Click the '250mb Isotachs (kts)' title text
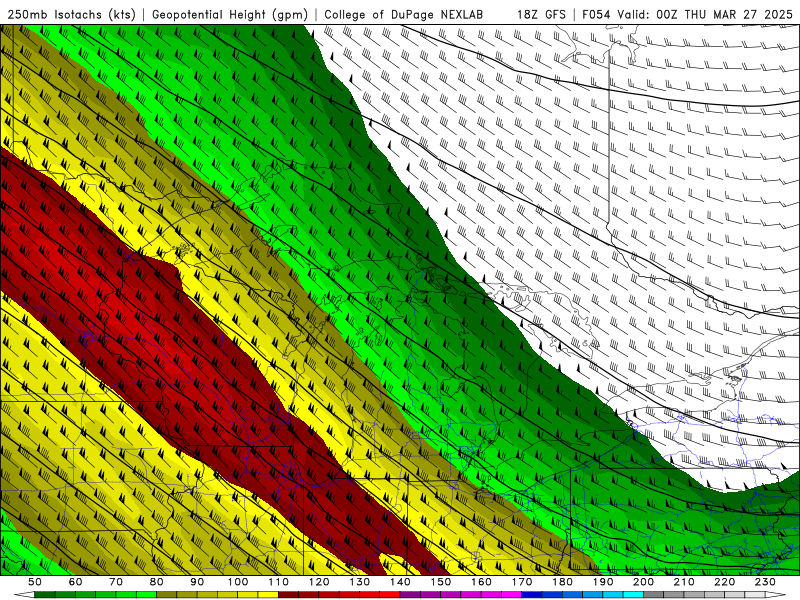Image resolution: width=800 pixels, height=600 pixels. coord(71,14)
